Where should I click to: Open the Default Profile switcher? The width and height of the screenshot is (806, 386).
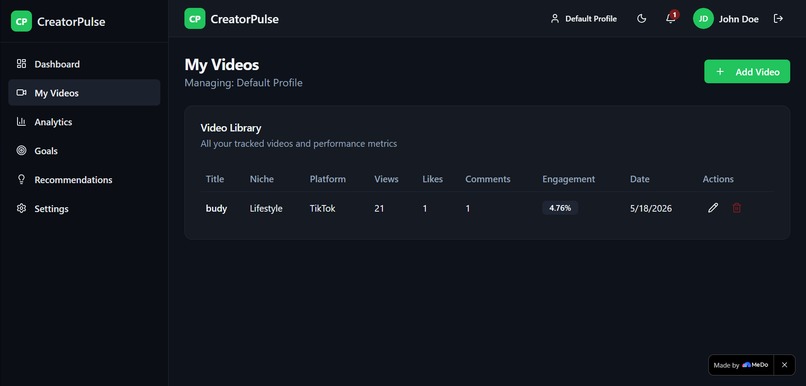[583, 19]
